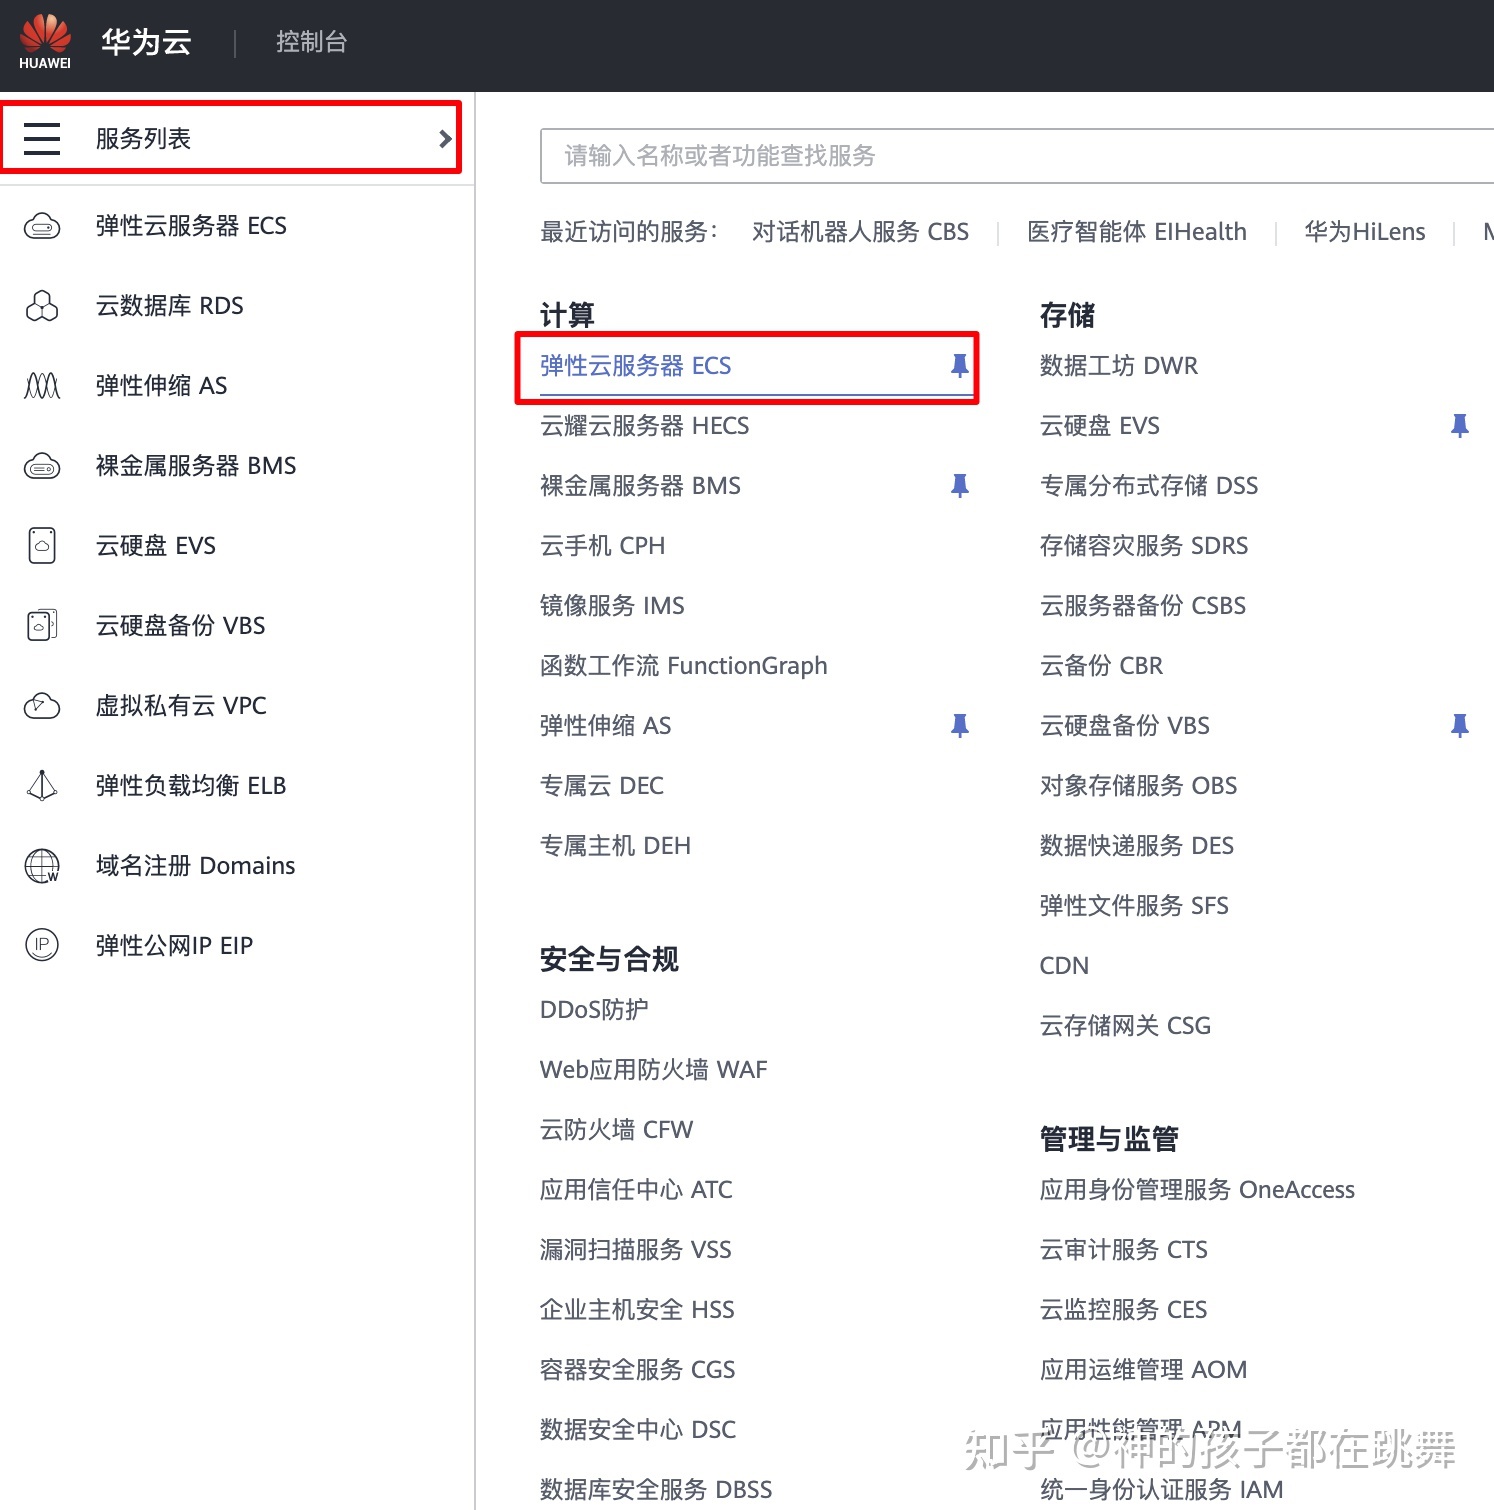Select 云硬盘备份 VBS in sidebar
The height and width of the screenshot is (1510, 1494).
tap(180, 626)
